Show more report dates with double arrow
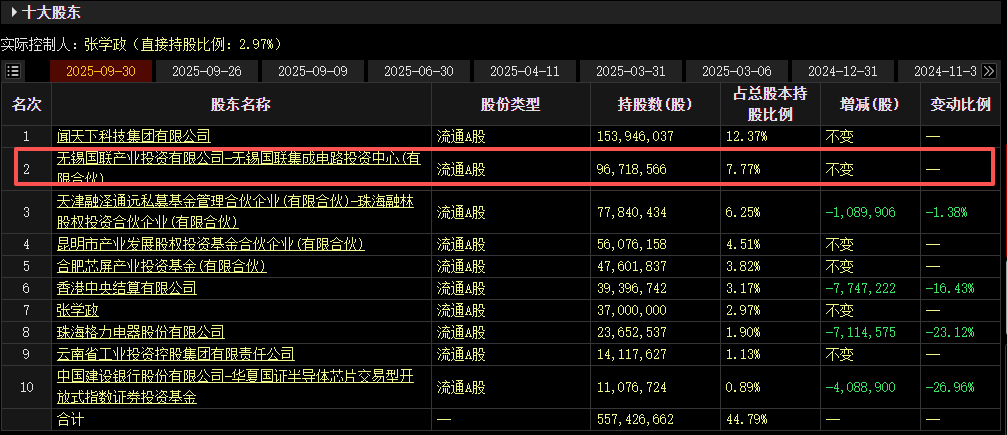Screen dimensions: 1007x435 pyautogui.click(x=989, y=71)
